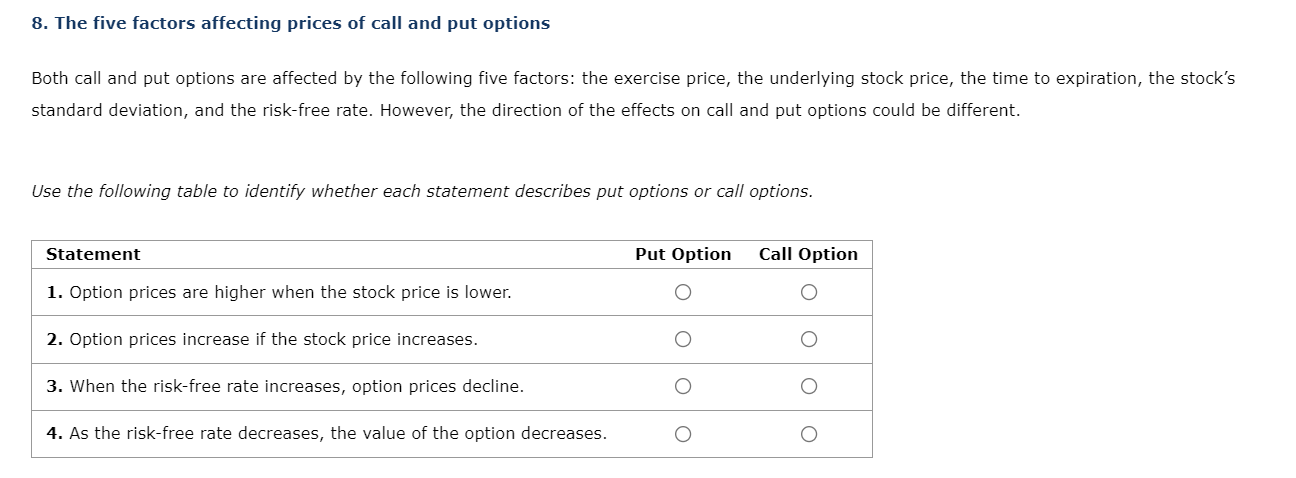Image resolution: width=1296 pixels, height=478 pixels.
Task: Click the 'Put Option' column header
Action: pyautogui.click(x=683, y=254)
